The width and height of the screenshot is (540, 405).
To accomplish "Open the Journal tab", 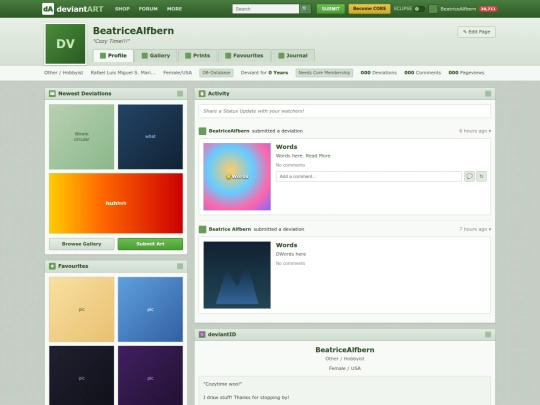I will [293, 55].
